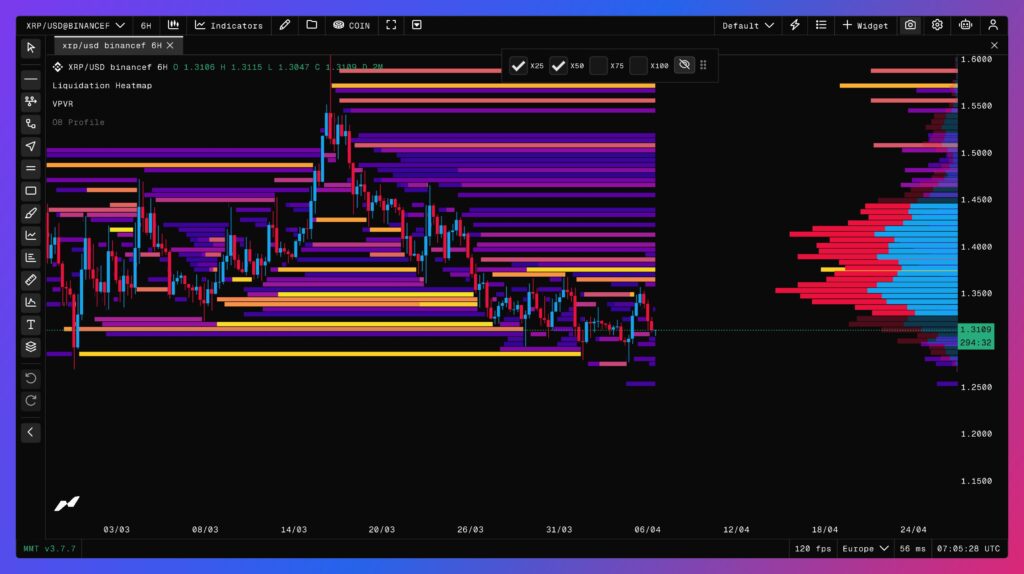Open the Indicators menu
Image resolution: width=1024 pixels, height=574 pixels.
tap(229, 25)
